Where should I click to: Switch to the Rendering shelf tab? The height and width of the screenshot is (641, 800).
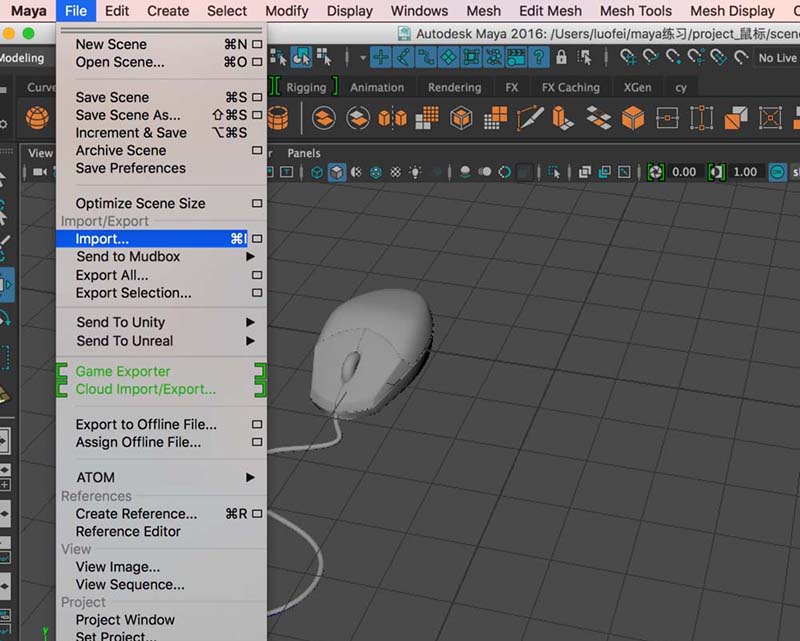[454, 87]
